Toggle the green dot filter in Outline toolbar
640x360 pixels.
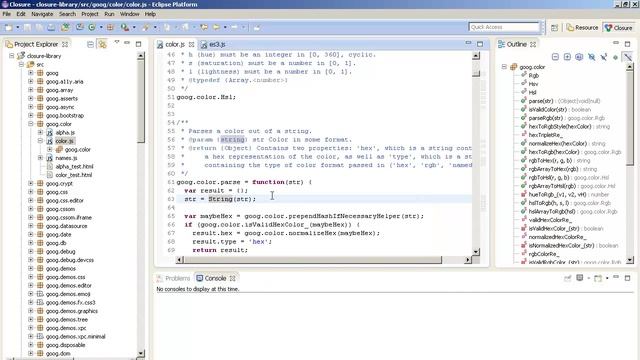click(616, 57)
